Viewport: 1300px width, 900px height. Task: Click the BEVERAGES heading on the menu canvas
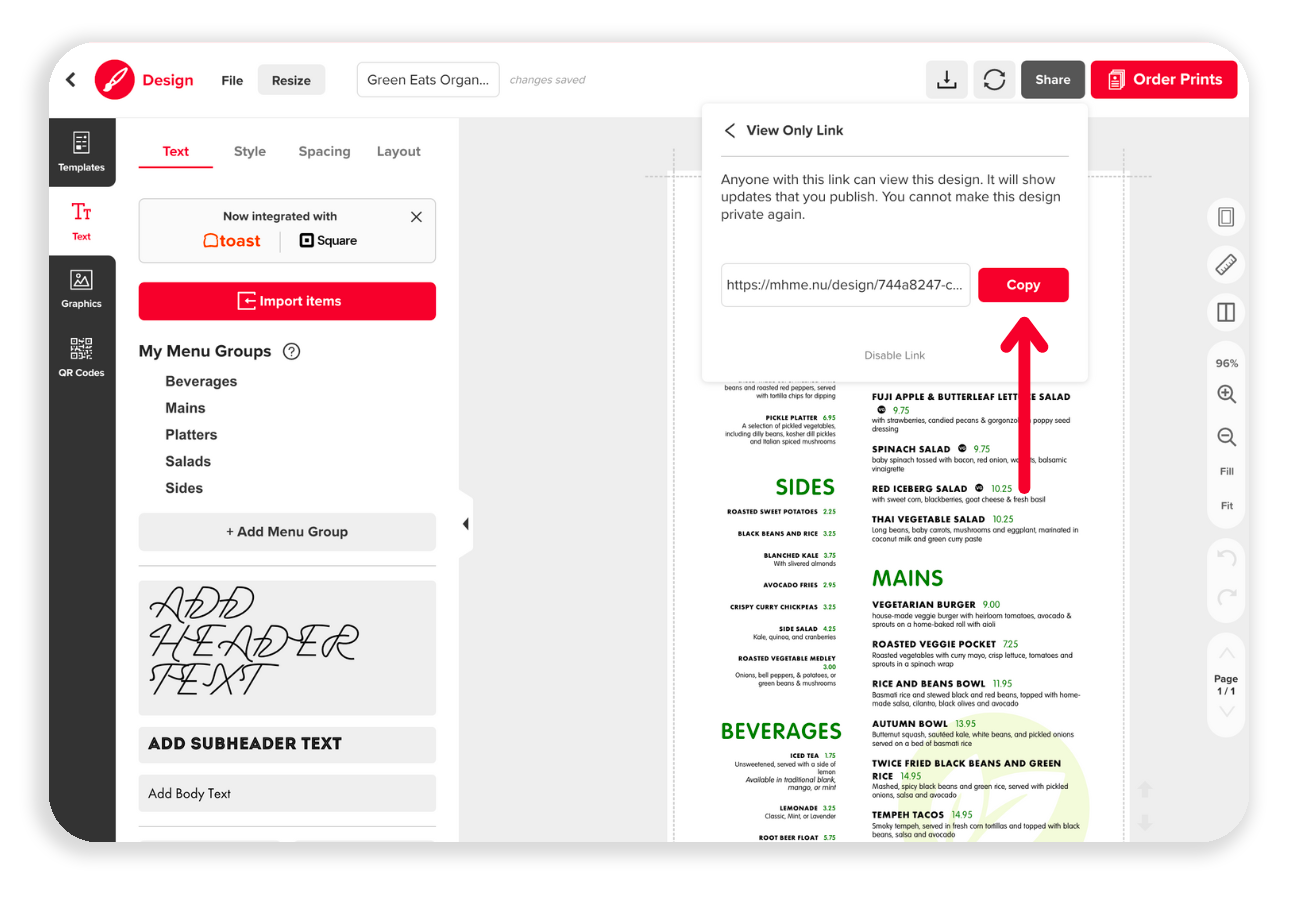click(x=781, y=731)
